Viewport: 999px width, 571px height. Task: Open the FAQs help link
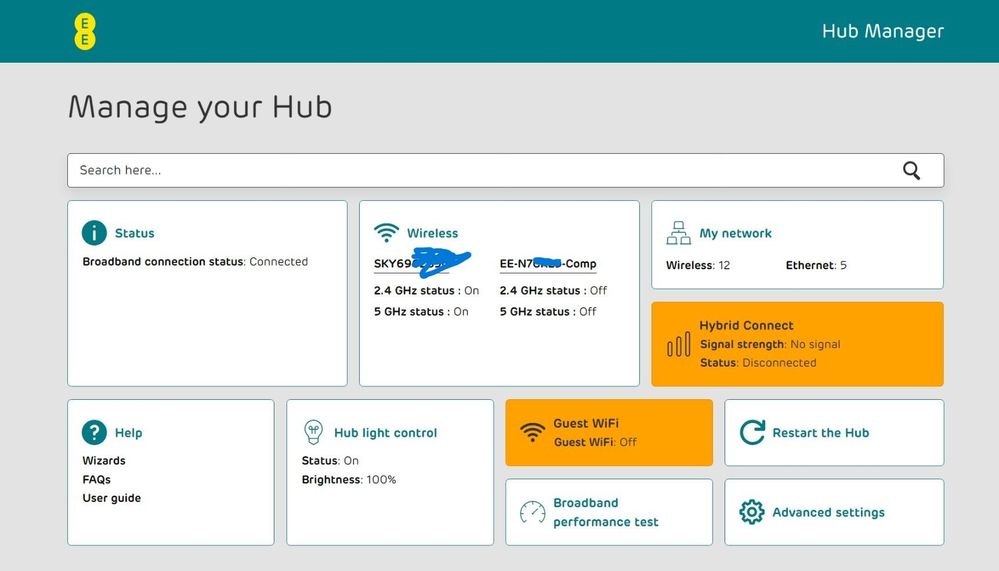pos(96,479)
